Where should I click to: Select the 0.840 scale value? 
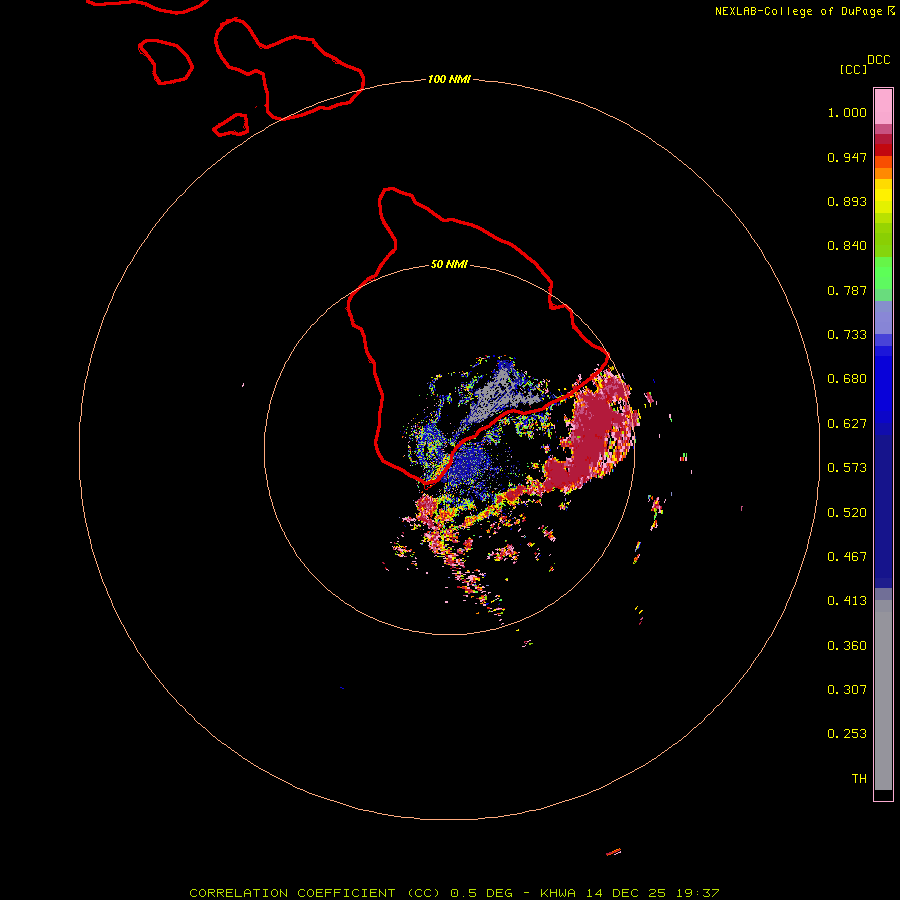pos(847,246)
